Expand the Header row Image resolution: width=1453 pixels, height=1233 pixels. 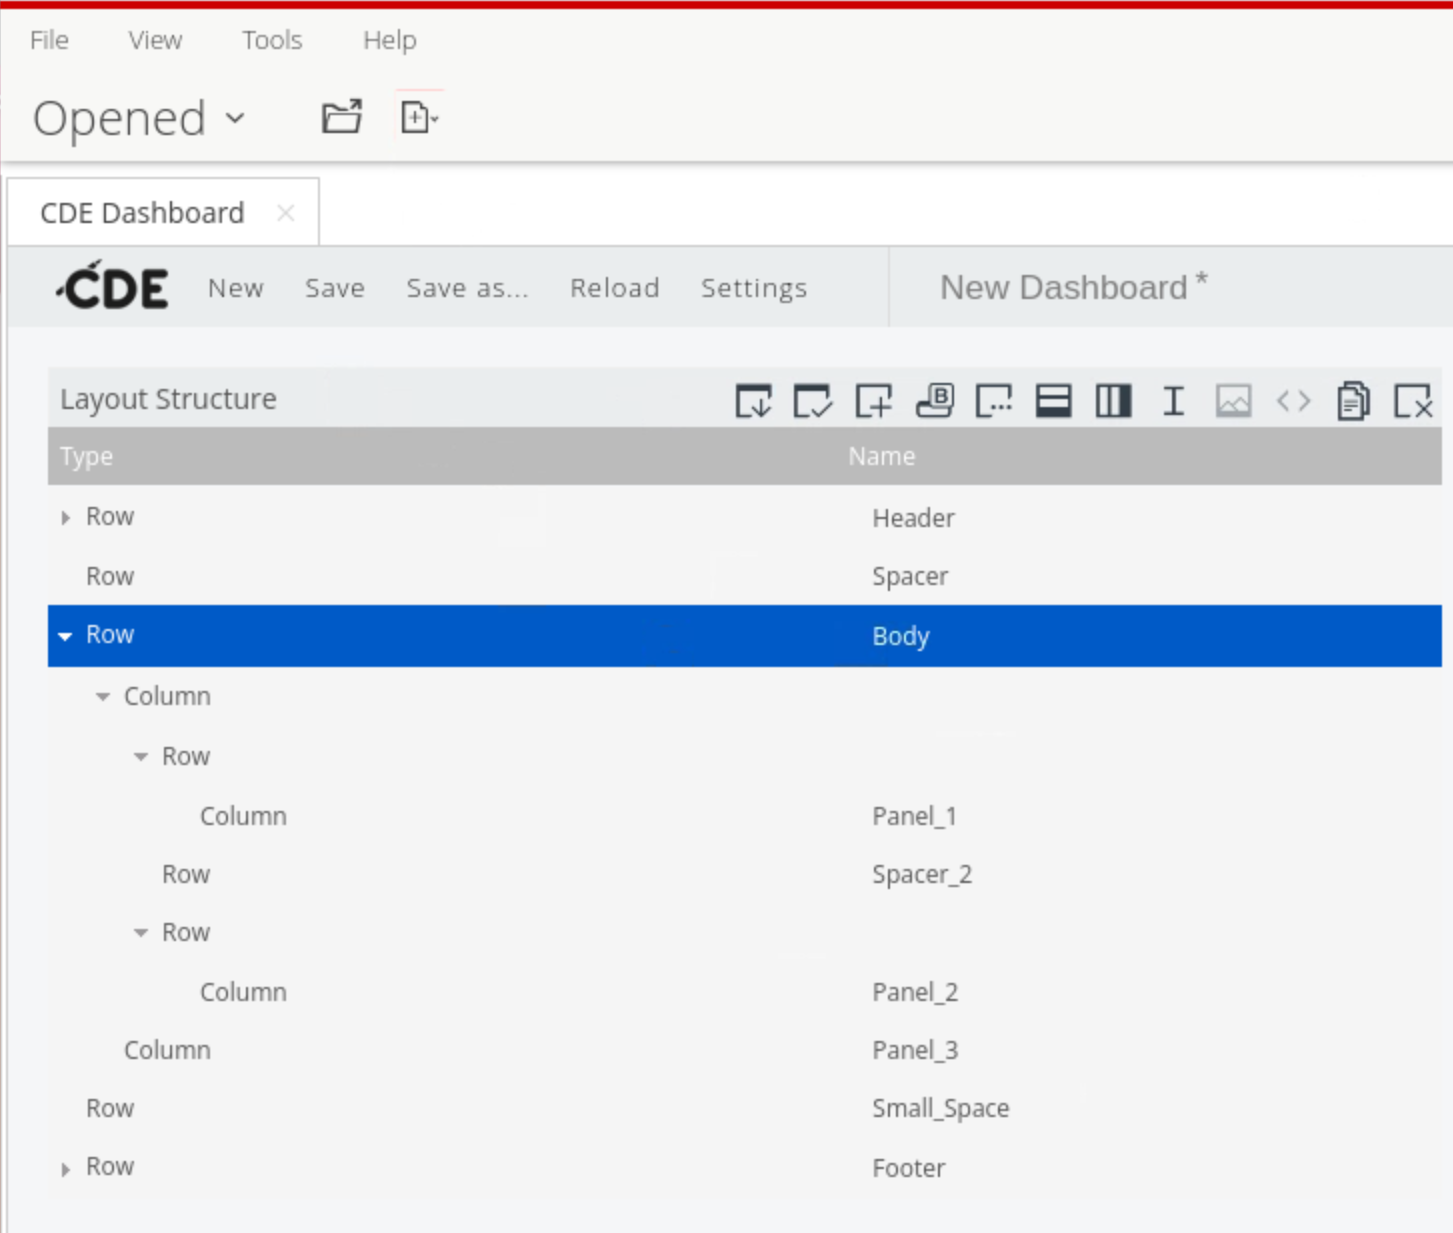point(66,518)
